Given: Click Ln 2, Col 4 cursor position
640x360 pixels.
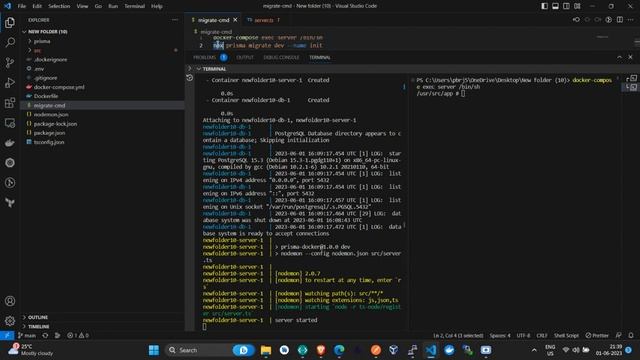Looking at the screenshot, I should coord(458,336).
